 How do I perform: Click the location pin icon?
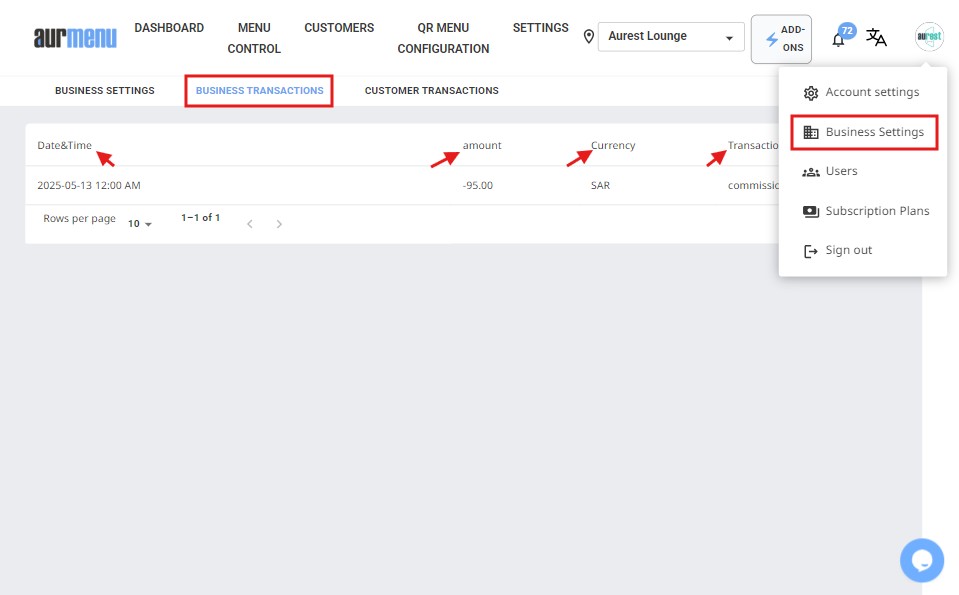click(x=589, y=37)
